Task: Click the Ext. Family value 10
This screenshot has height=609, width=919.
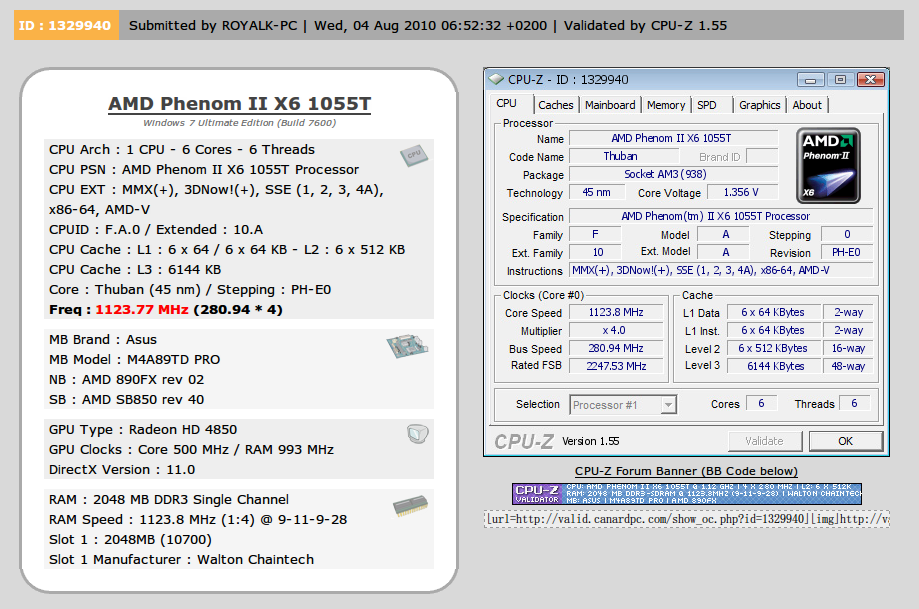Action: pyautogui.click(x=595, y=253)
